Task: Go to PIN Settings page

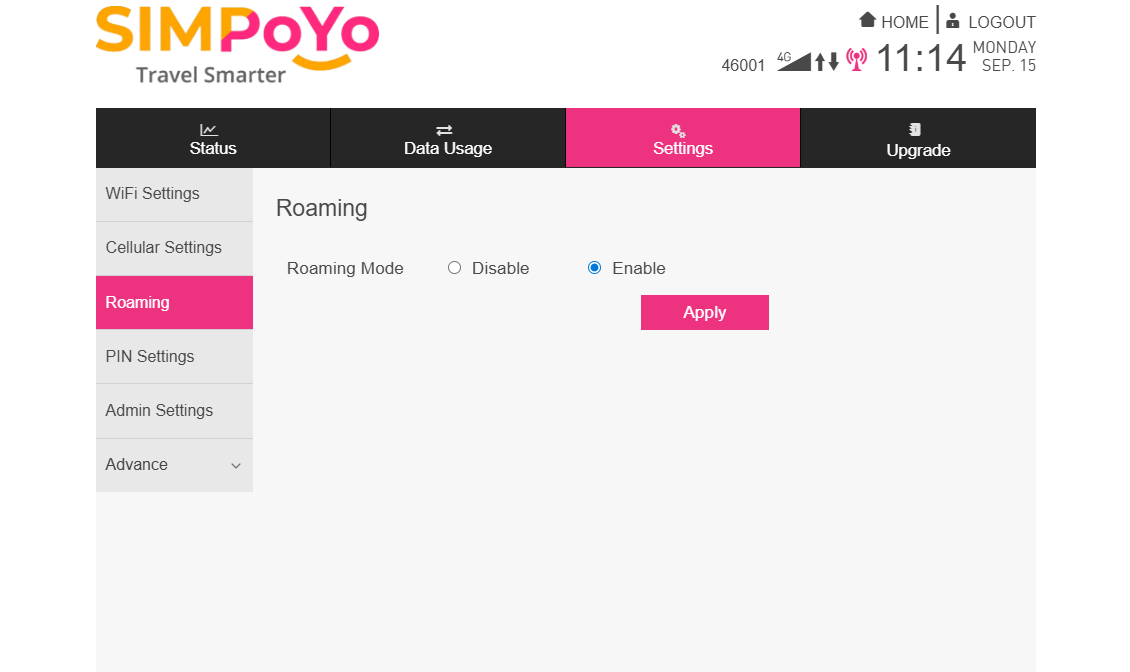Action: tap(150, 357)
